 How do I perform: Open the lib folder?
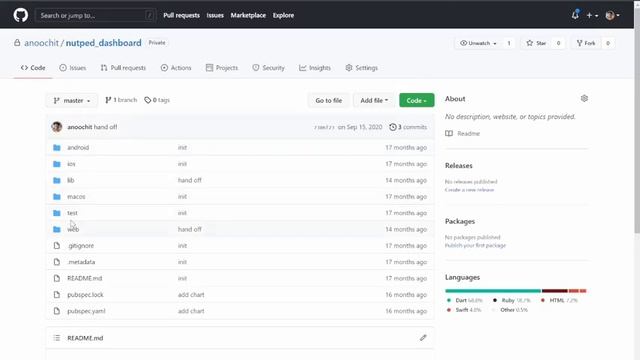pos(71,180)
